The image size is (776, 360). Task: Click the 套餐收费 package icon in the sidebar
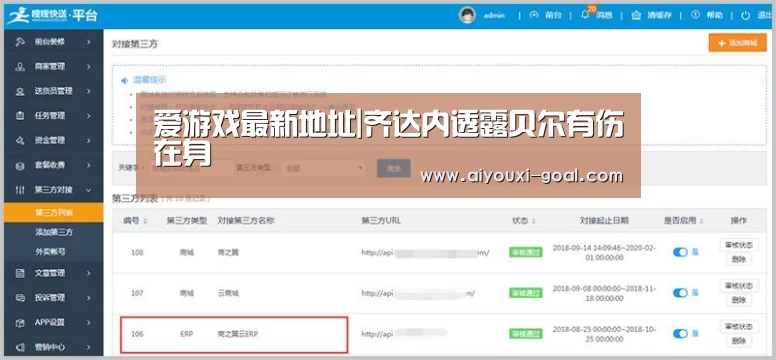point(20,165)
